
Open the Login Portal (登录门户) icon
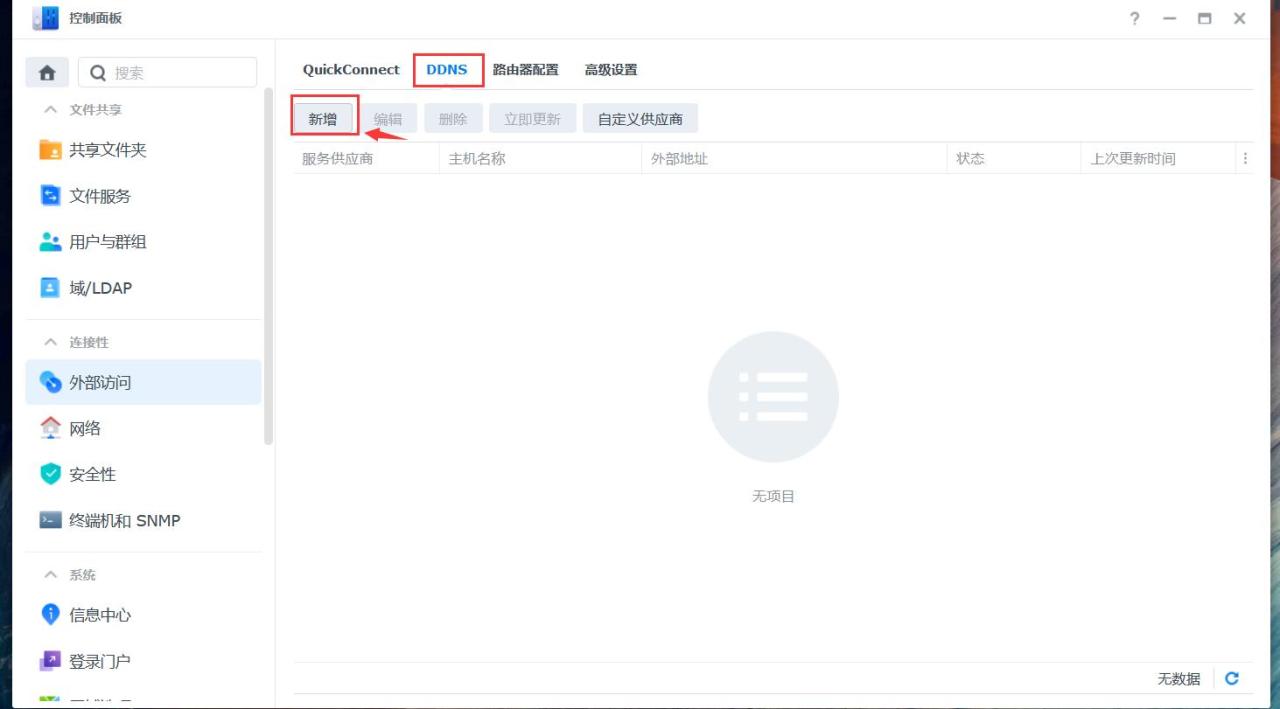pyautogui.click(x=50, y=661)
